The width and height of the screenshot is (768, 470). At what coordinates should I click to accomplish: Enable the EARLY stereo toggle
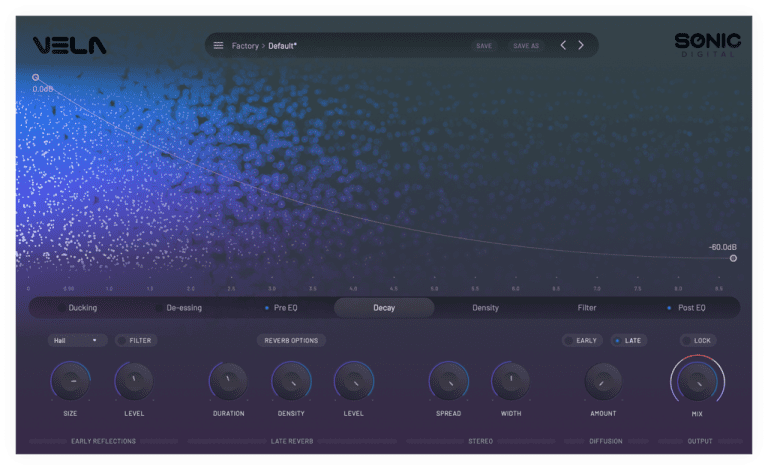pos(582,340)
